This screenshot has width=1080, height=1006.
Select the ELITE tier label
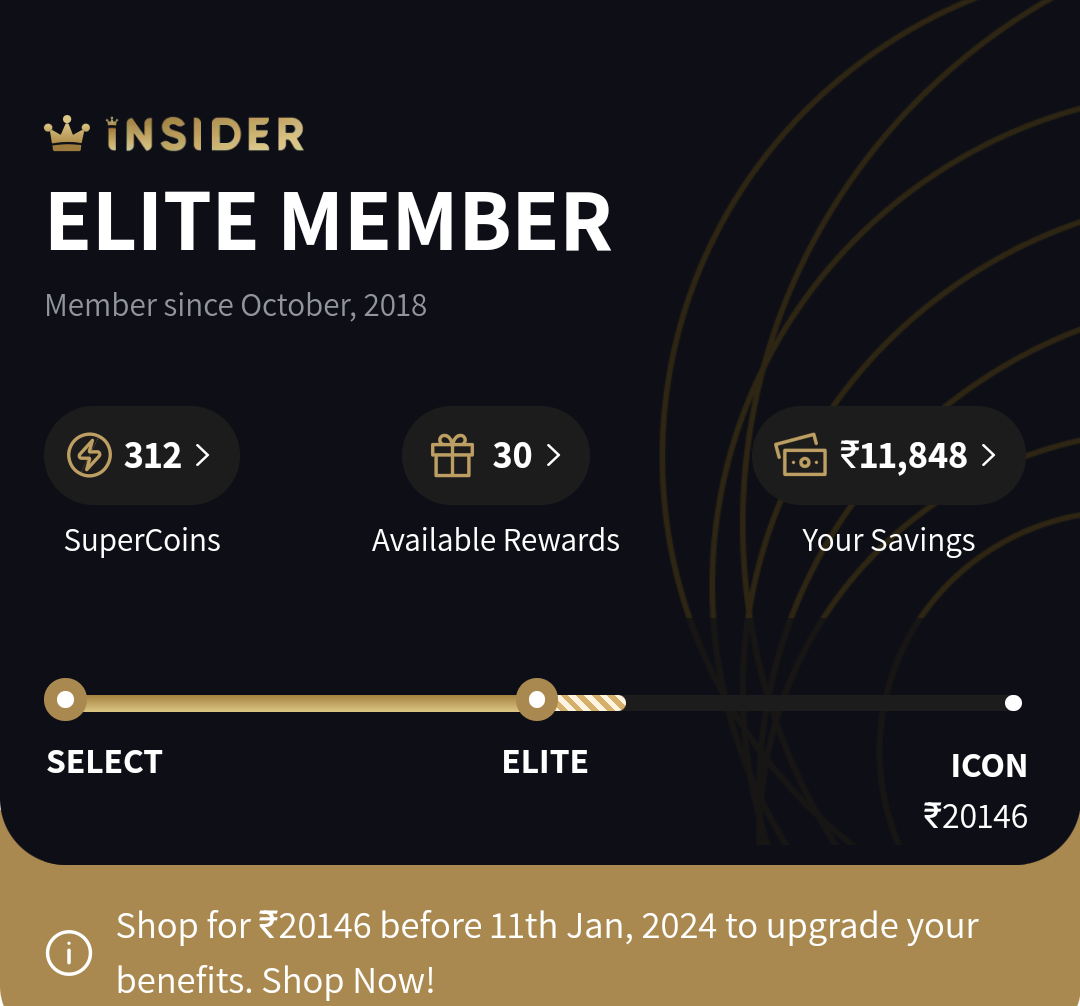pyautogui.click(x=545, y=762)
